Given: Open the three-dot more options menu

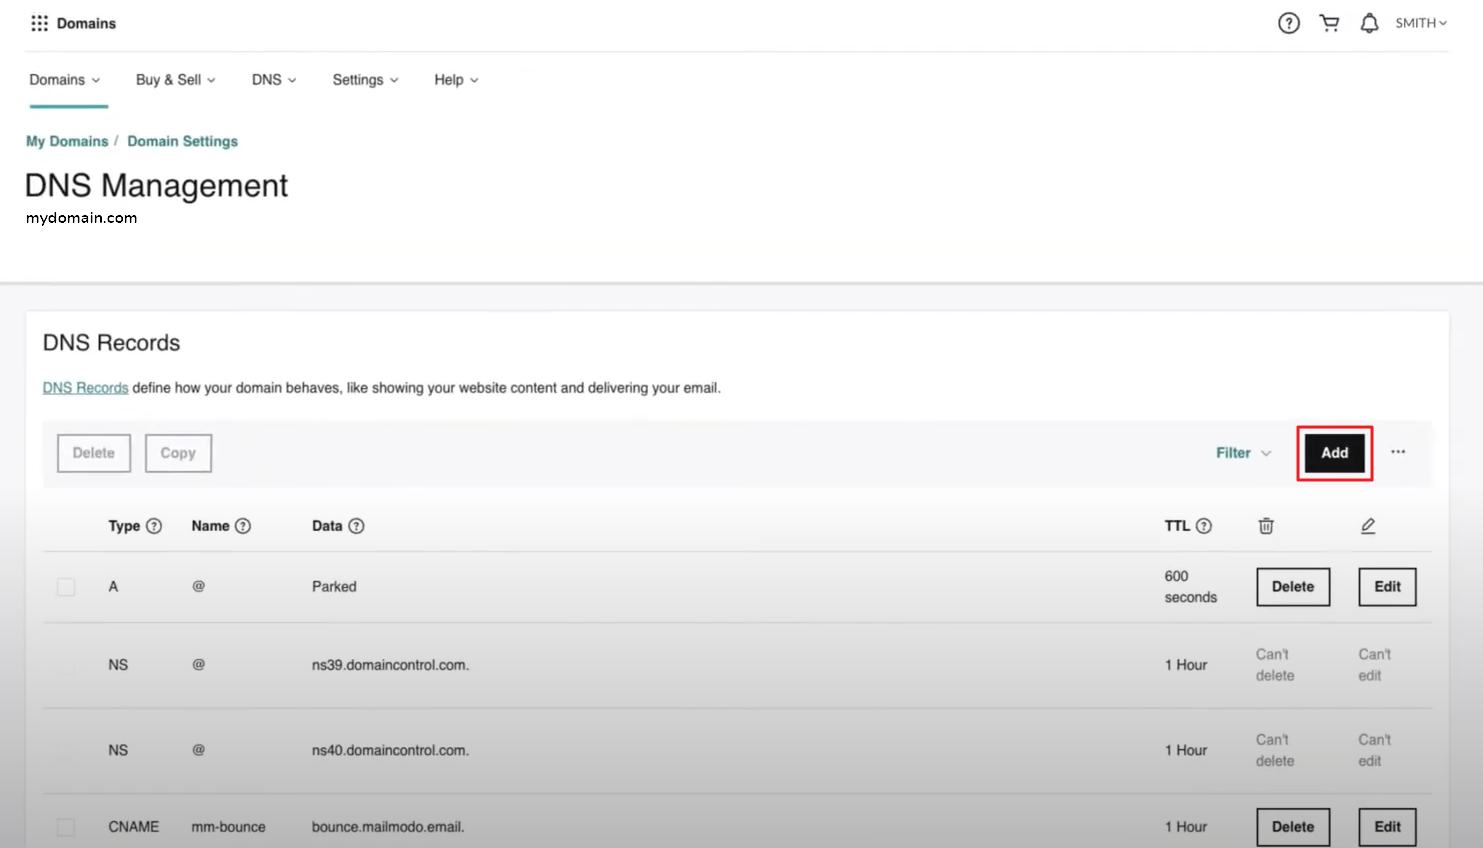Looking at the screenshot, I should click(x=1398, y=452).
